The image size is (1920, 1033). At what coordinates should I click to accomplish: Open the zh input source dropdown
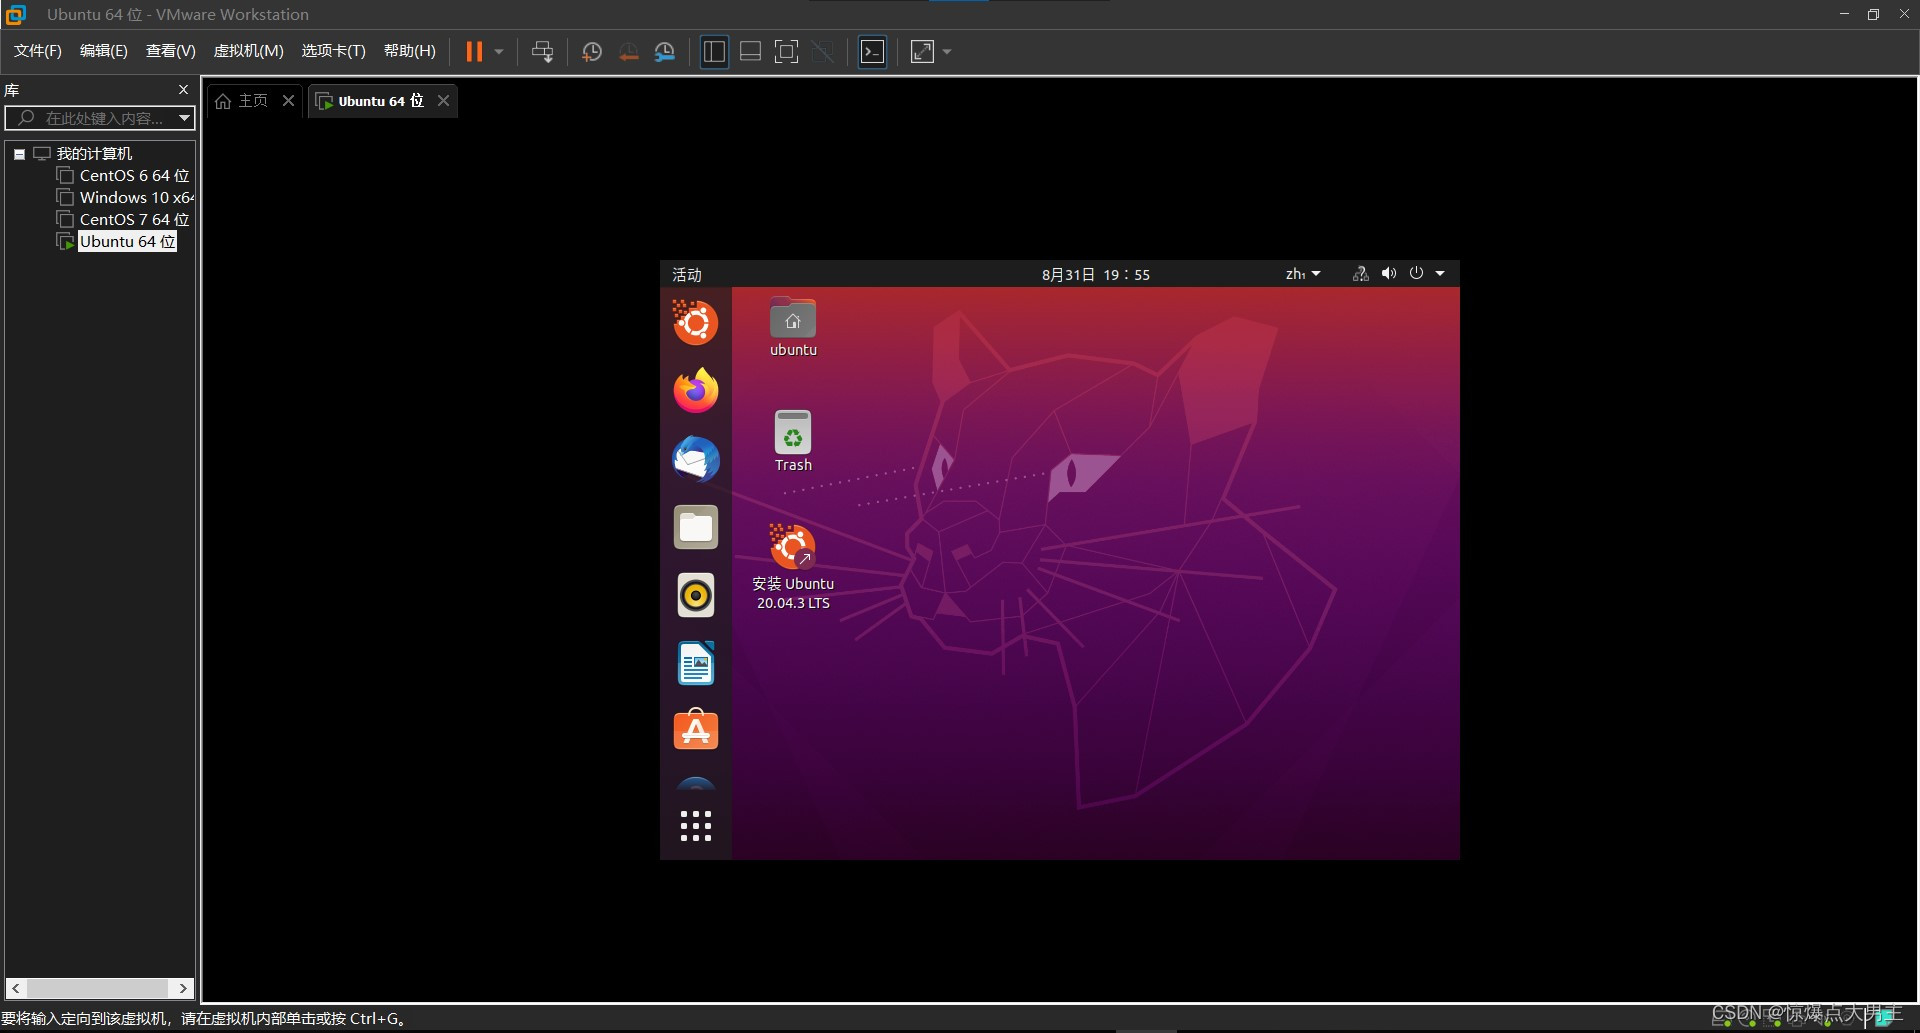tap(1303, 274)
